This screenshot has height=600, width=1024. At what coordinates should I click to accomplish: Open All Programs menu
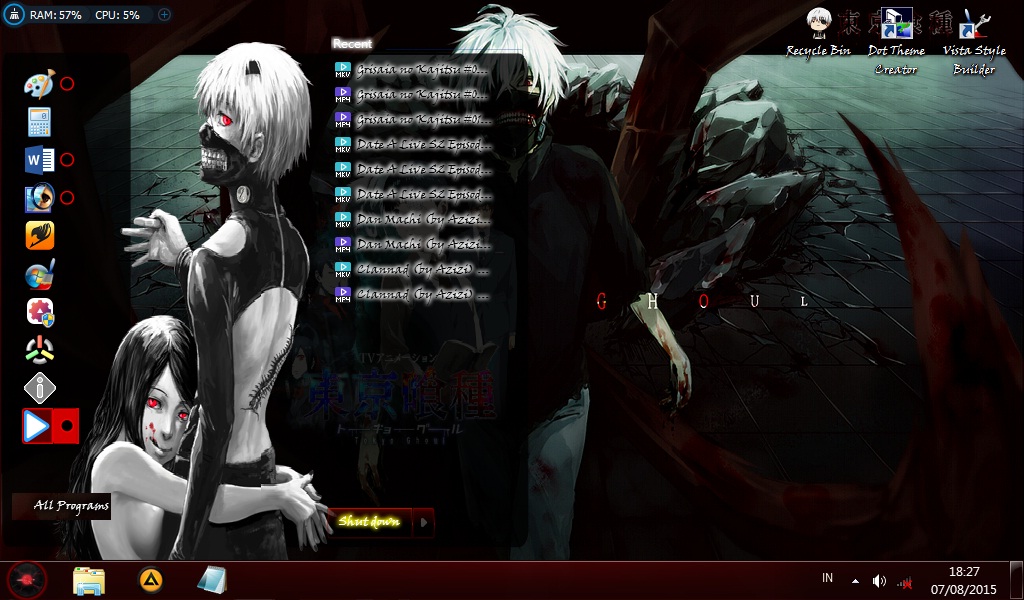pyautogui.click(x=63, y=506)
